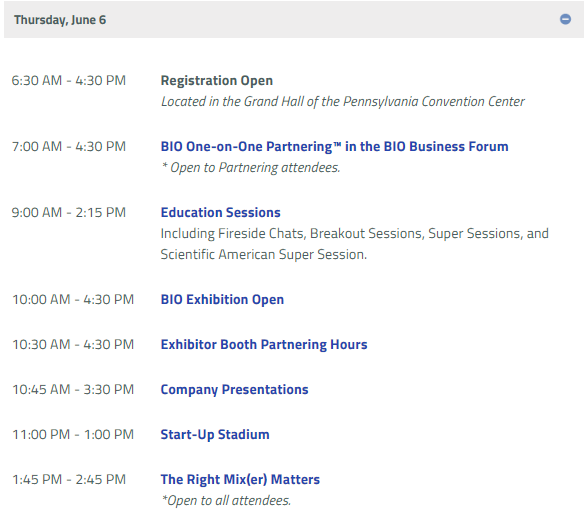Viewport: 585px width, 515px height.
Task: Click the Fireside Chats description text
Action: pos(354,244)
